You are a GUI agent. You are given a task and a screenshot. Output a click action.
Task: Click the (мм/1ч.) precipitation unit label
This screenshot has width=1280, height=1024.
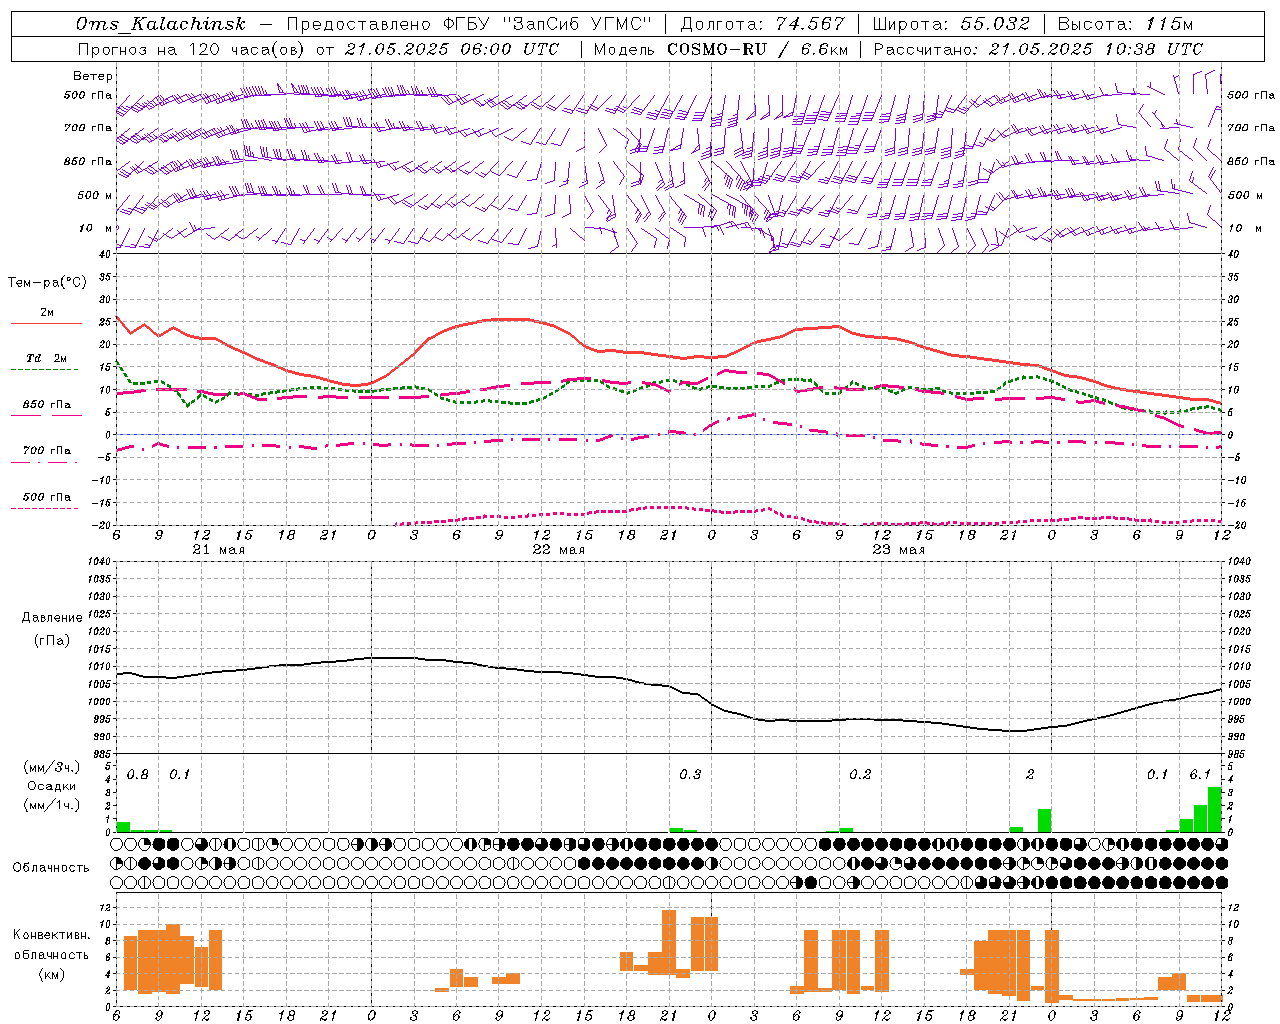52,805
